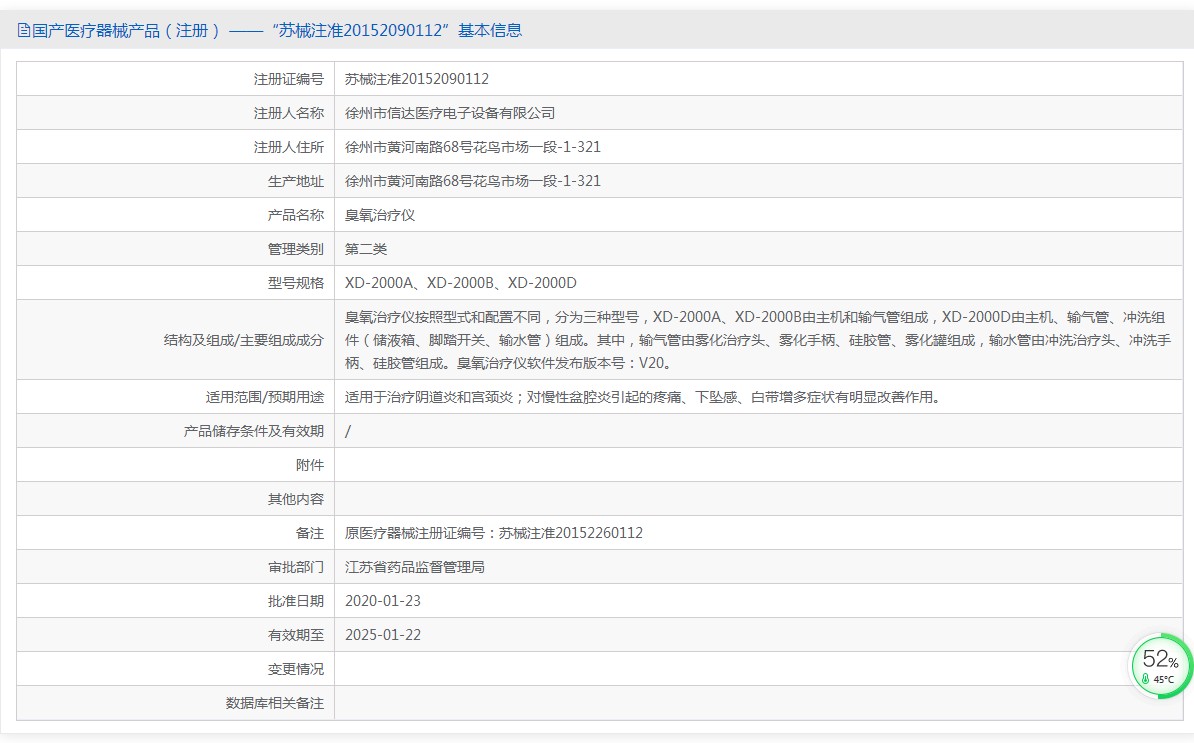Select registration number value 苏械注准20152090112
The image size is (1194, 743).
coord(417,79)
